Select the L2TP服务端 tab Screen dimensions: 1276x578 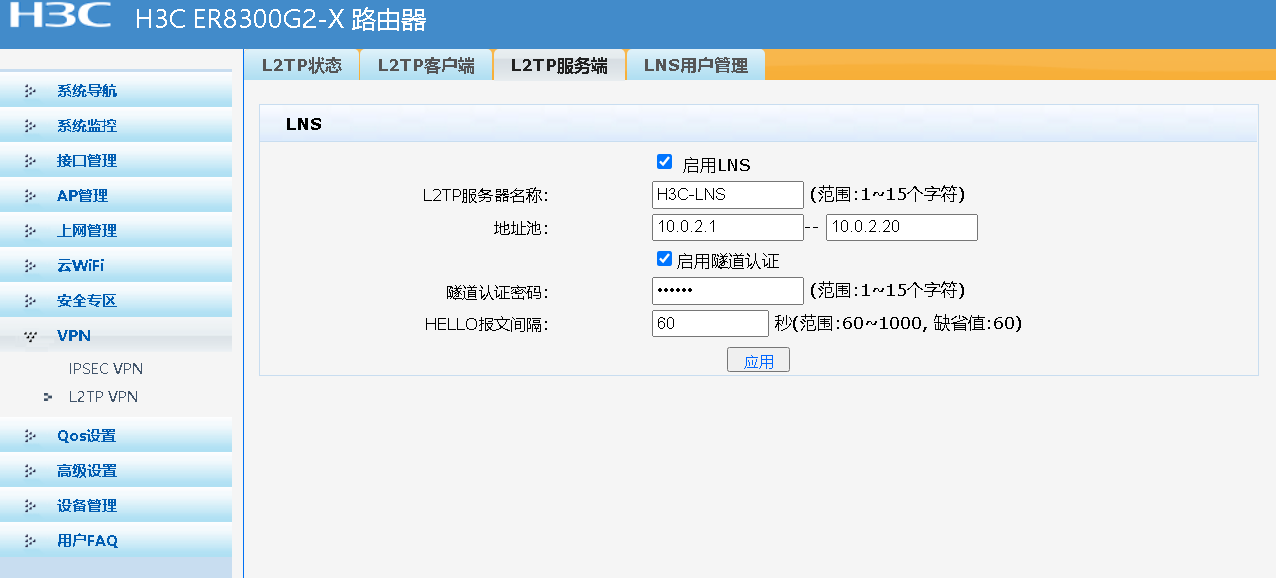coord(559,65)
